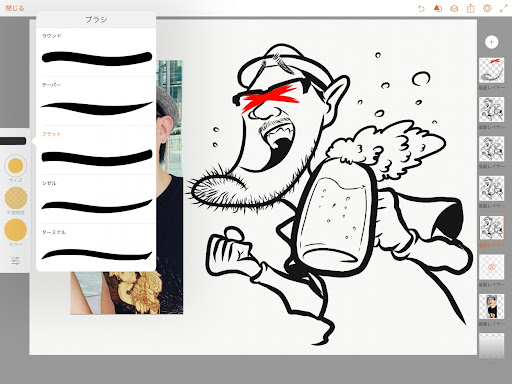The image size is (512, 384).
Task: Show the hidden layer with crossed eye
Action: 491,267
